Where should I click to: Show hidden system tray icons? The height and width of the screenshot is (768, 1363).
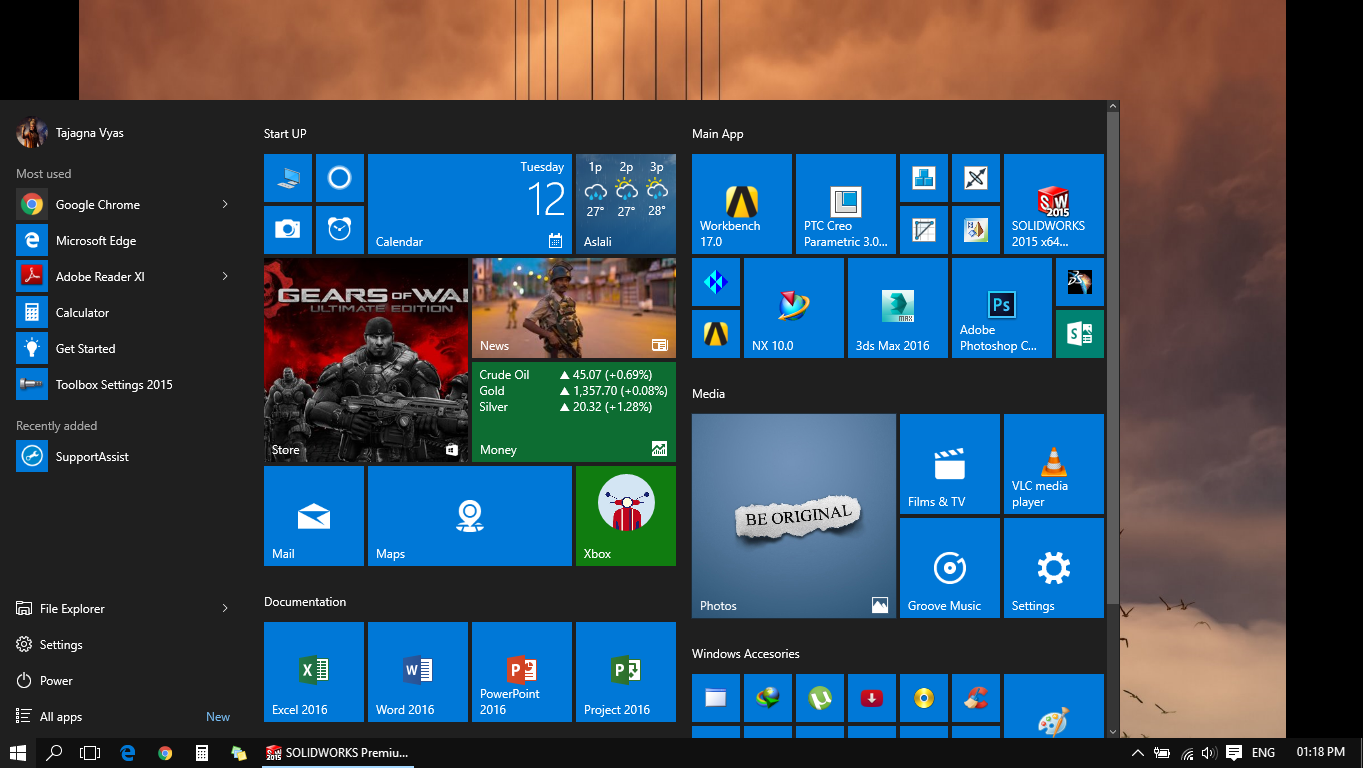[1137, 752]
